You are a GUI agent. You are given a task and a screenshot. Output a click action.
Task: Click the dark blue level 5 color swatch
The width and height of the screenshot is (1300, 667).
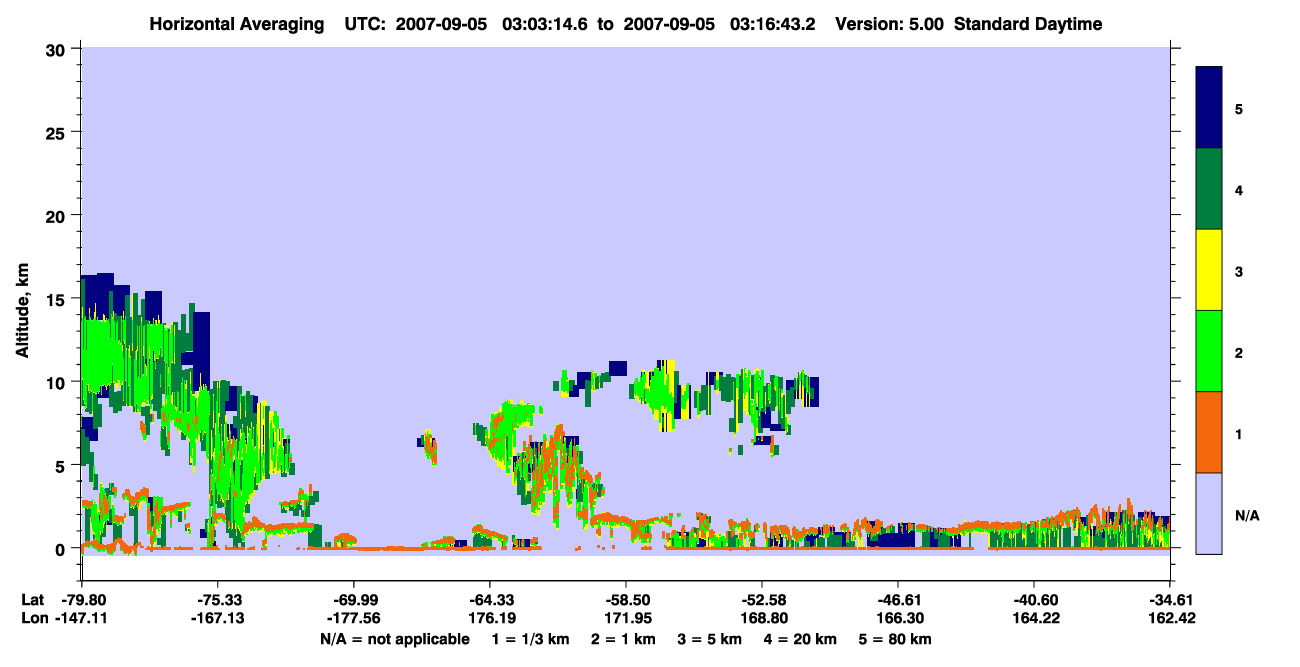(x=1209, y=108)
